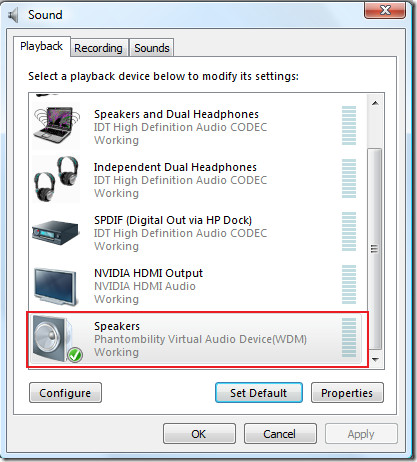
Task: Close the Sound dialog window
Action: (x=385, y=10)
